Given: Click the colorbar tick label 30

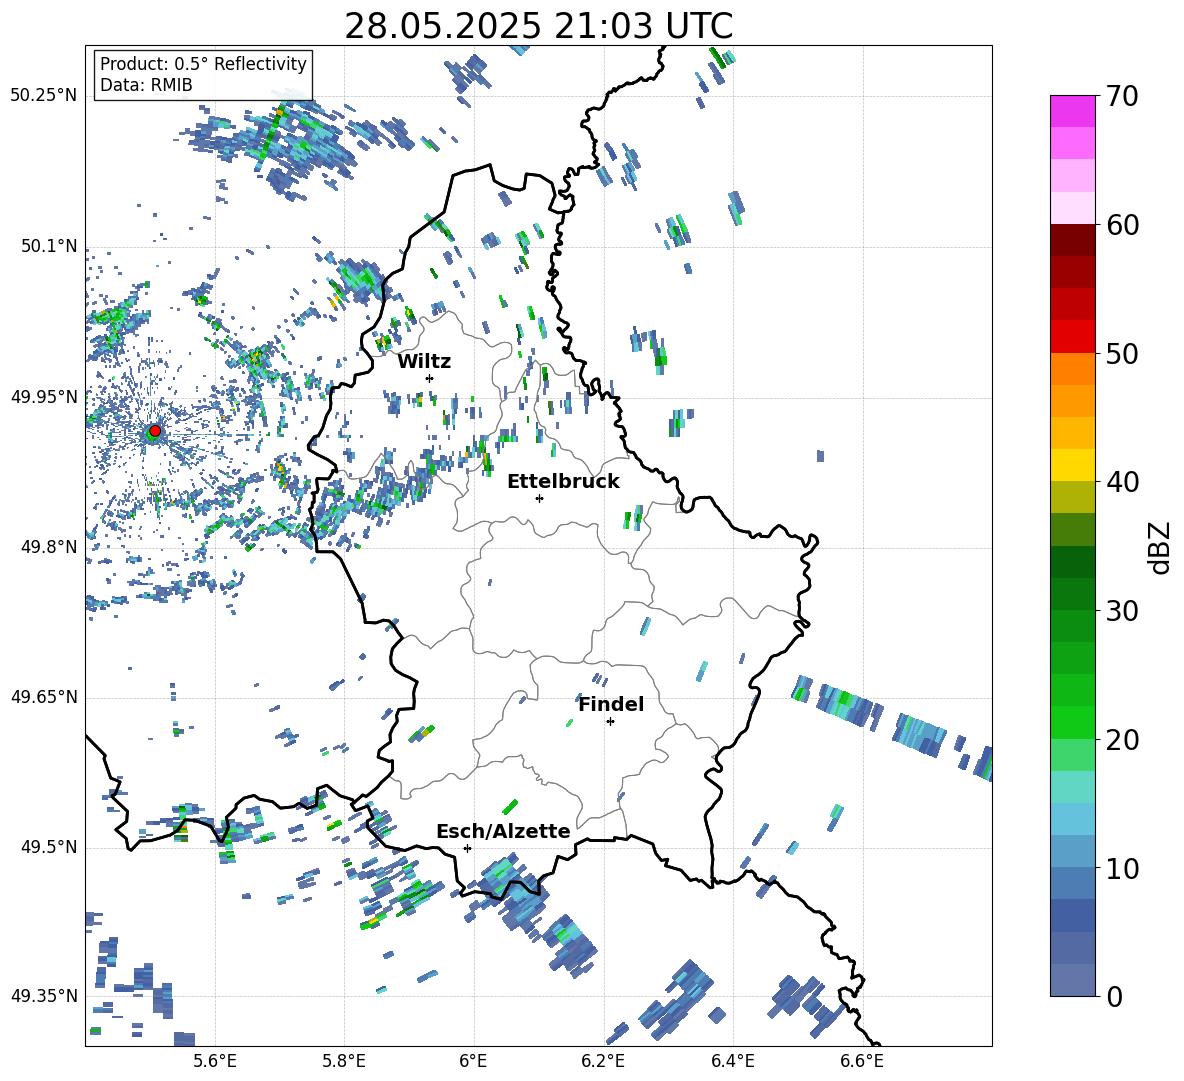Looking at the screenshot, I should coord(1122,611).
